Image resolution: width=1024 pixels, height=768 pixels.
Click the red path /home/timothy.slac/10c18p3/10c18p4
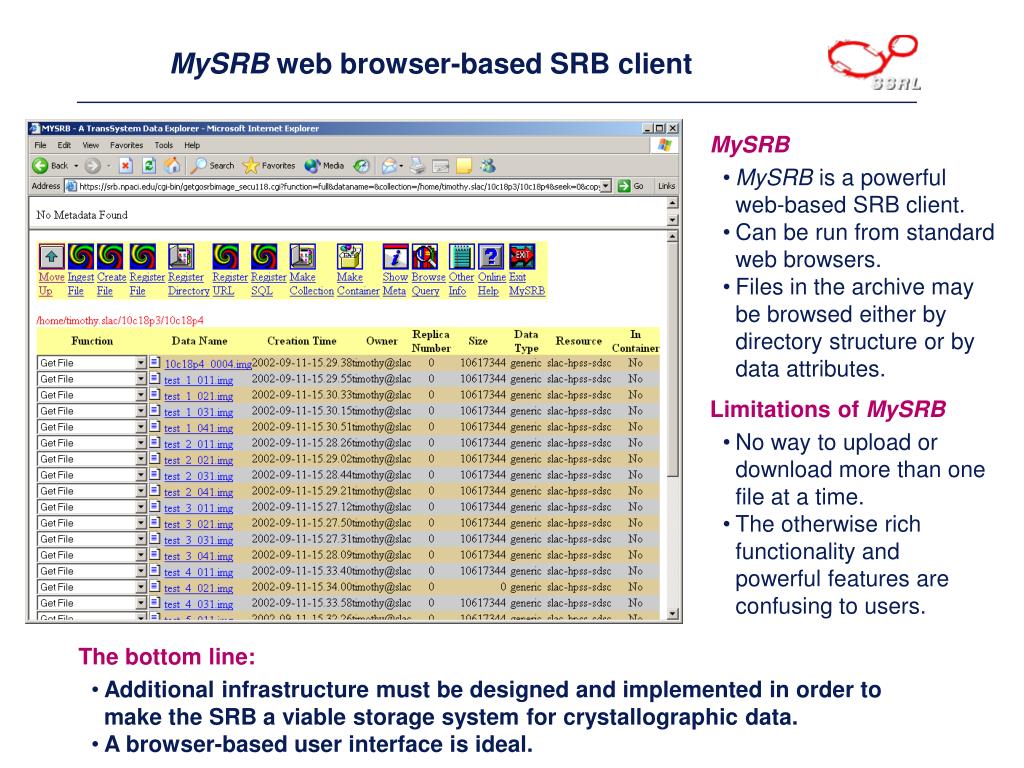tap(120, 321)
